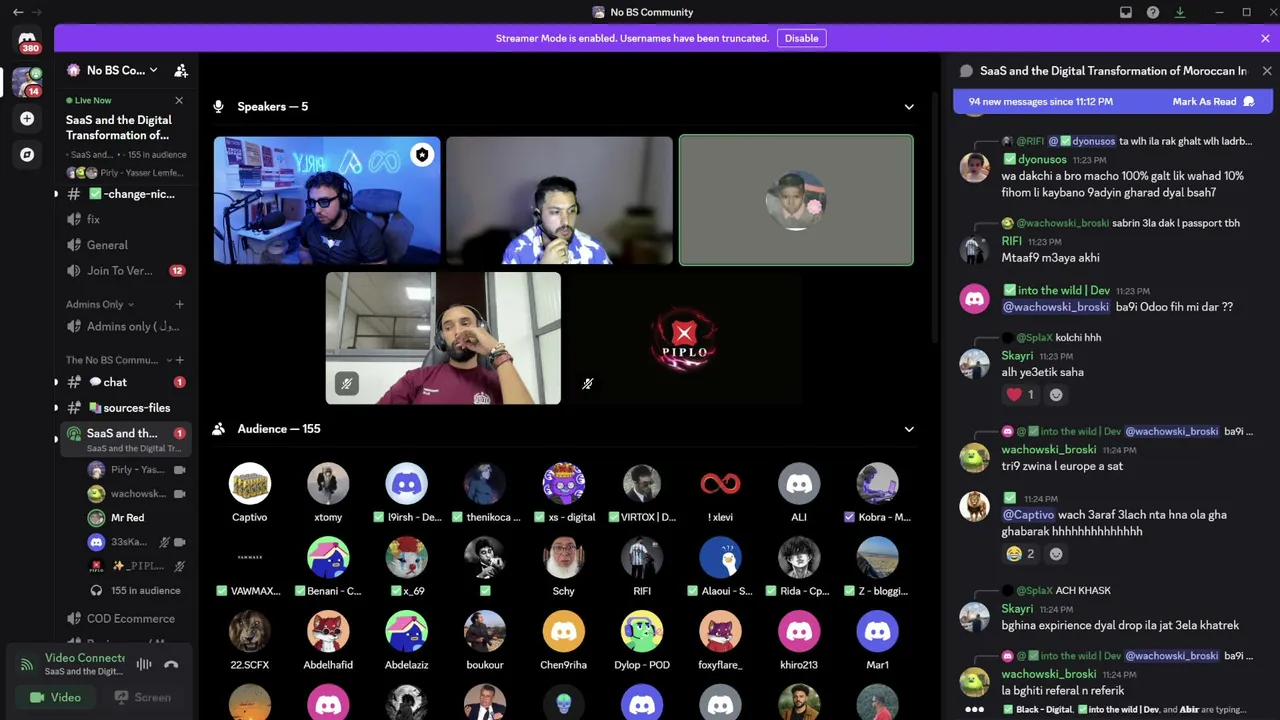Screen dimensions: 1280x720
Task: Select the highlighted speaker tile with child avatar
Action: (796, 200)
